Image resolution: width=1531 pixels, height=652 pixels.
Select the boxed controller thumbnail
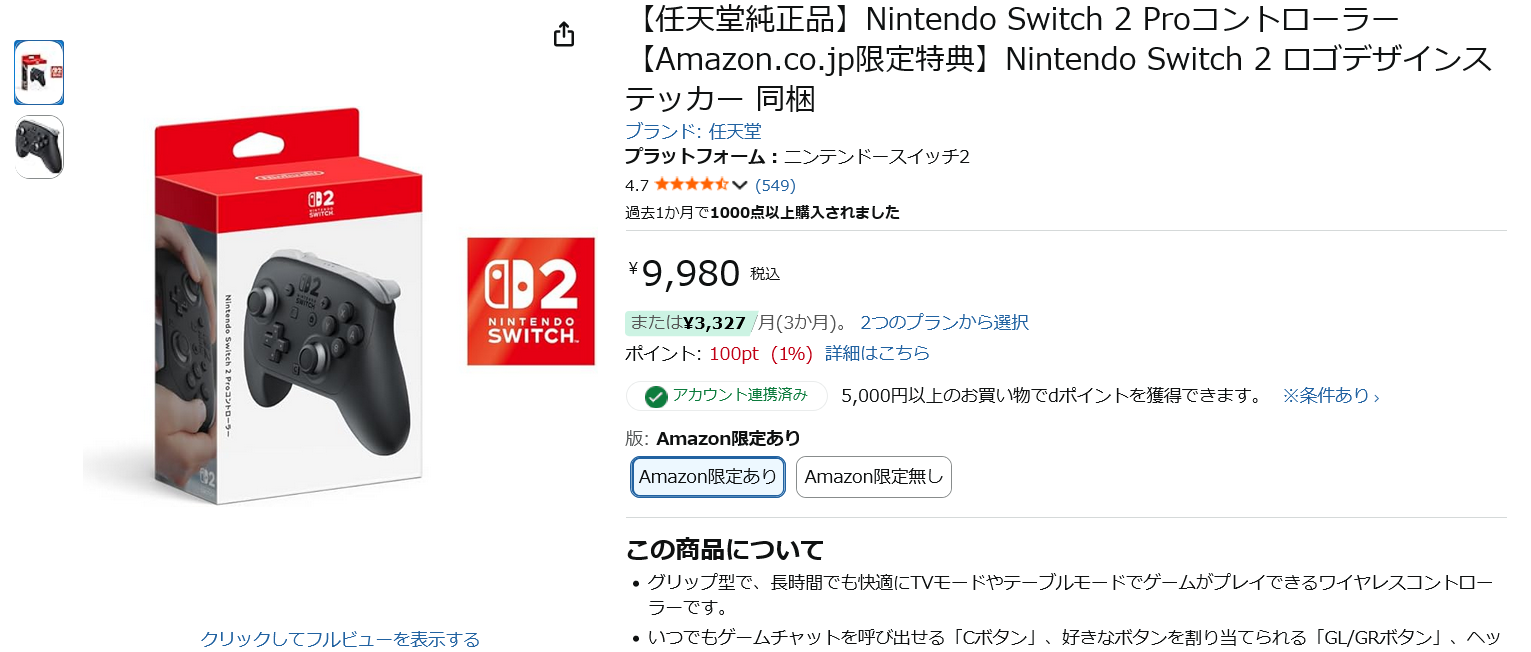click(x=39, y=73)
